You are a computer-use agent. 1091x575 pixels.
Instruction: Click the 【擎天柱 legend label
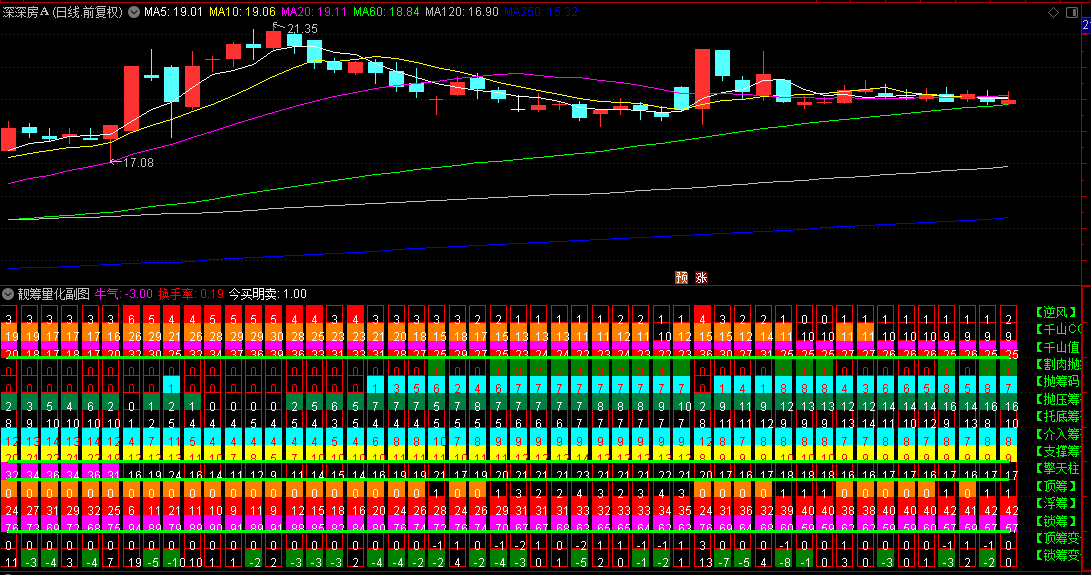tap(1058, 468)
